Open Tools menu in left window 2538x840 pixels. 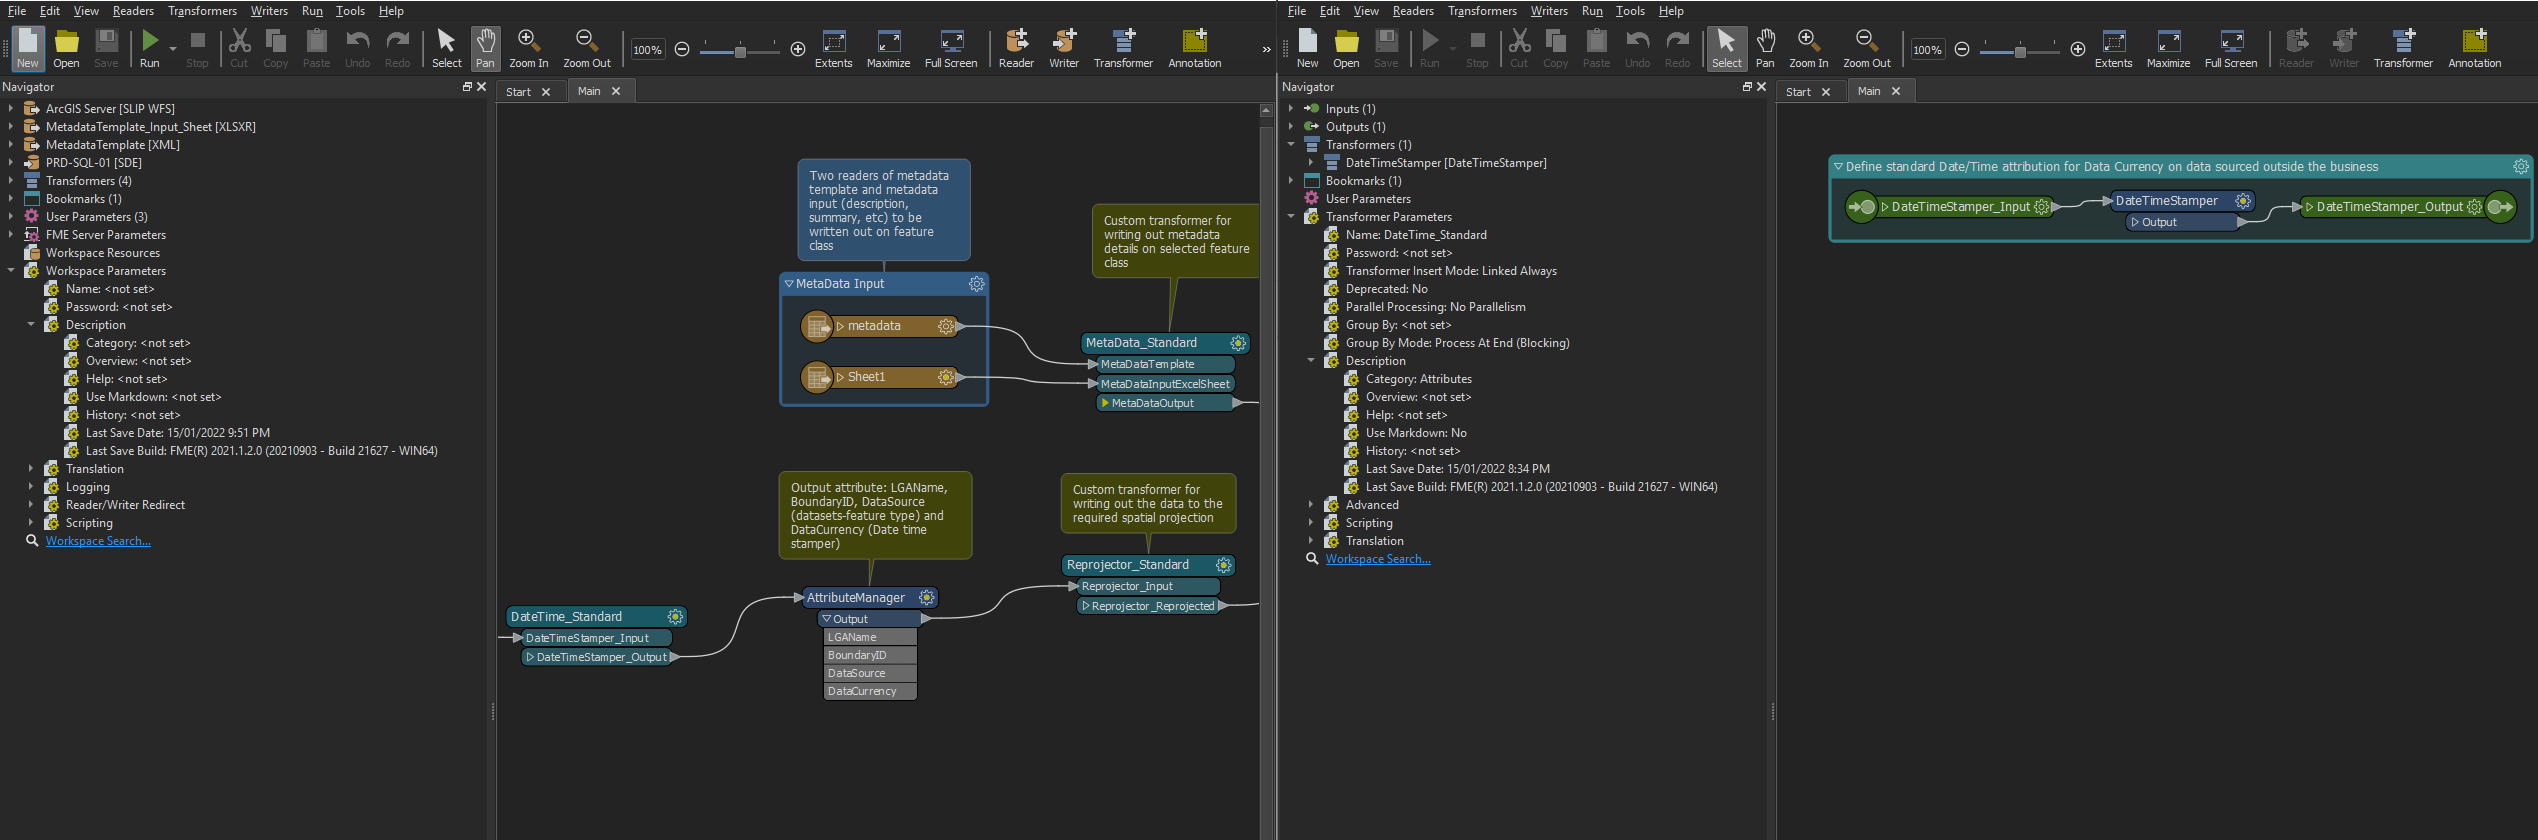[350, 11]
